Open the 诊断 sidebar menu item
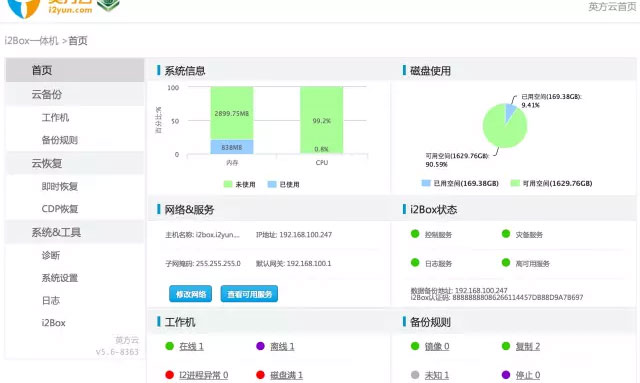Screen dimensions: 640x383 51,256
